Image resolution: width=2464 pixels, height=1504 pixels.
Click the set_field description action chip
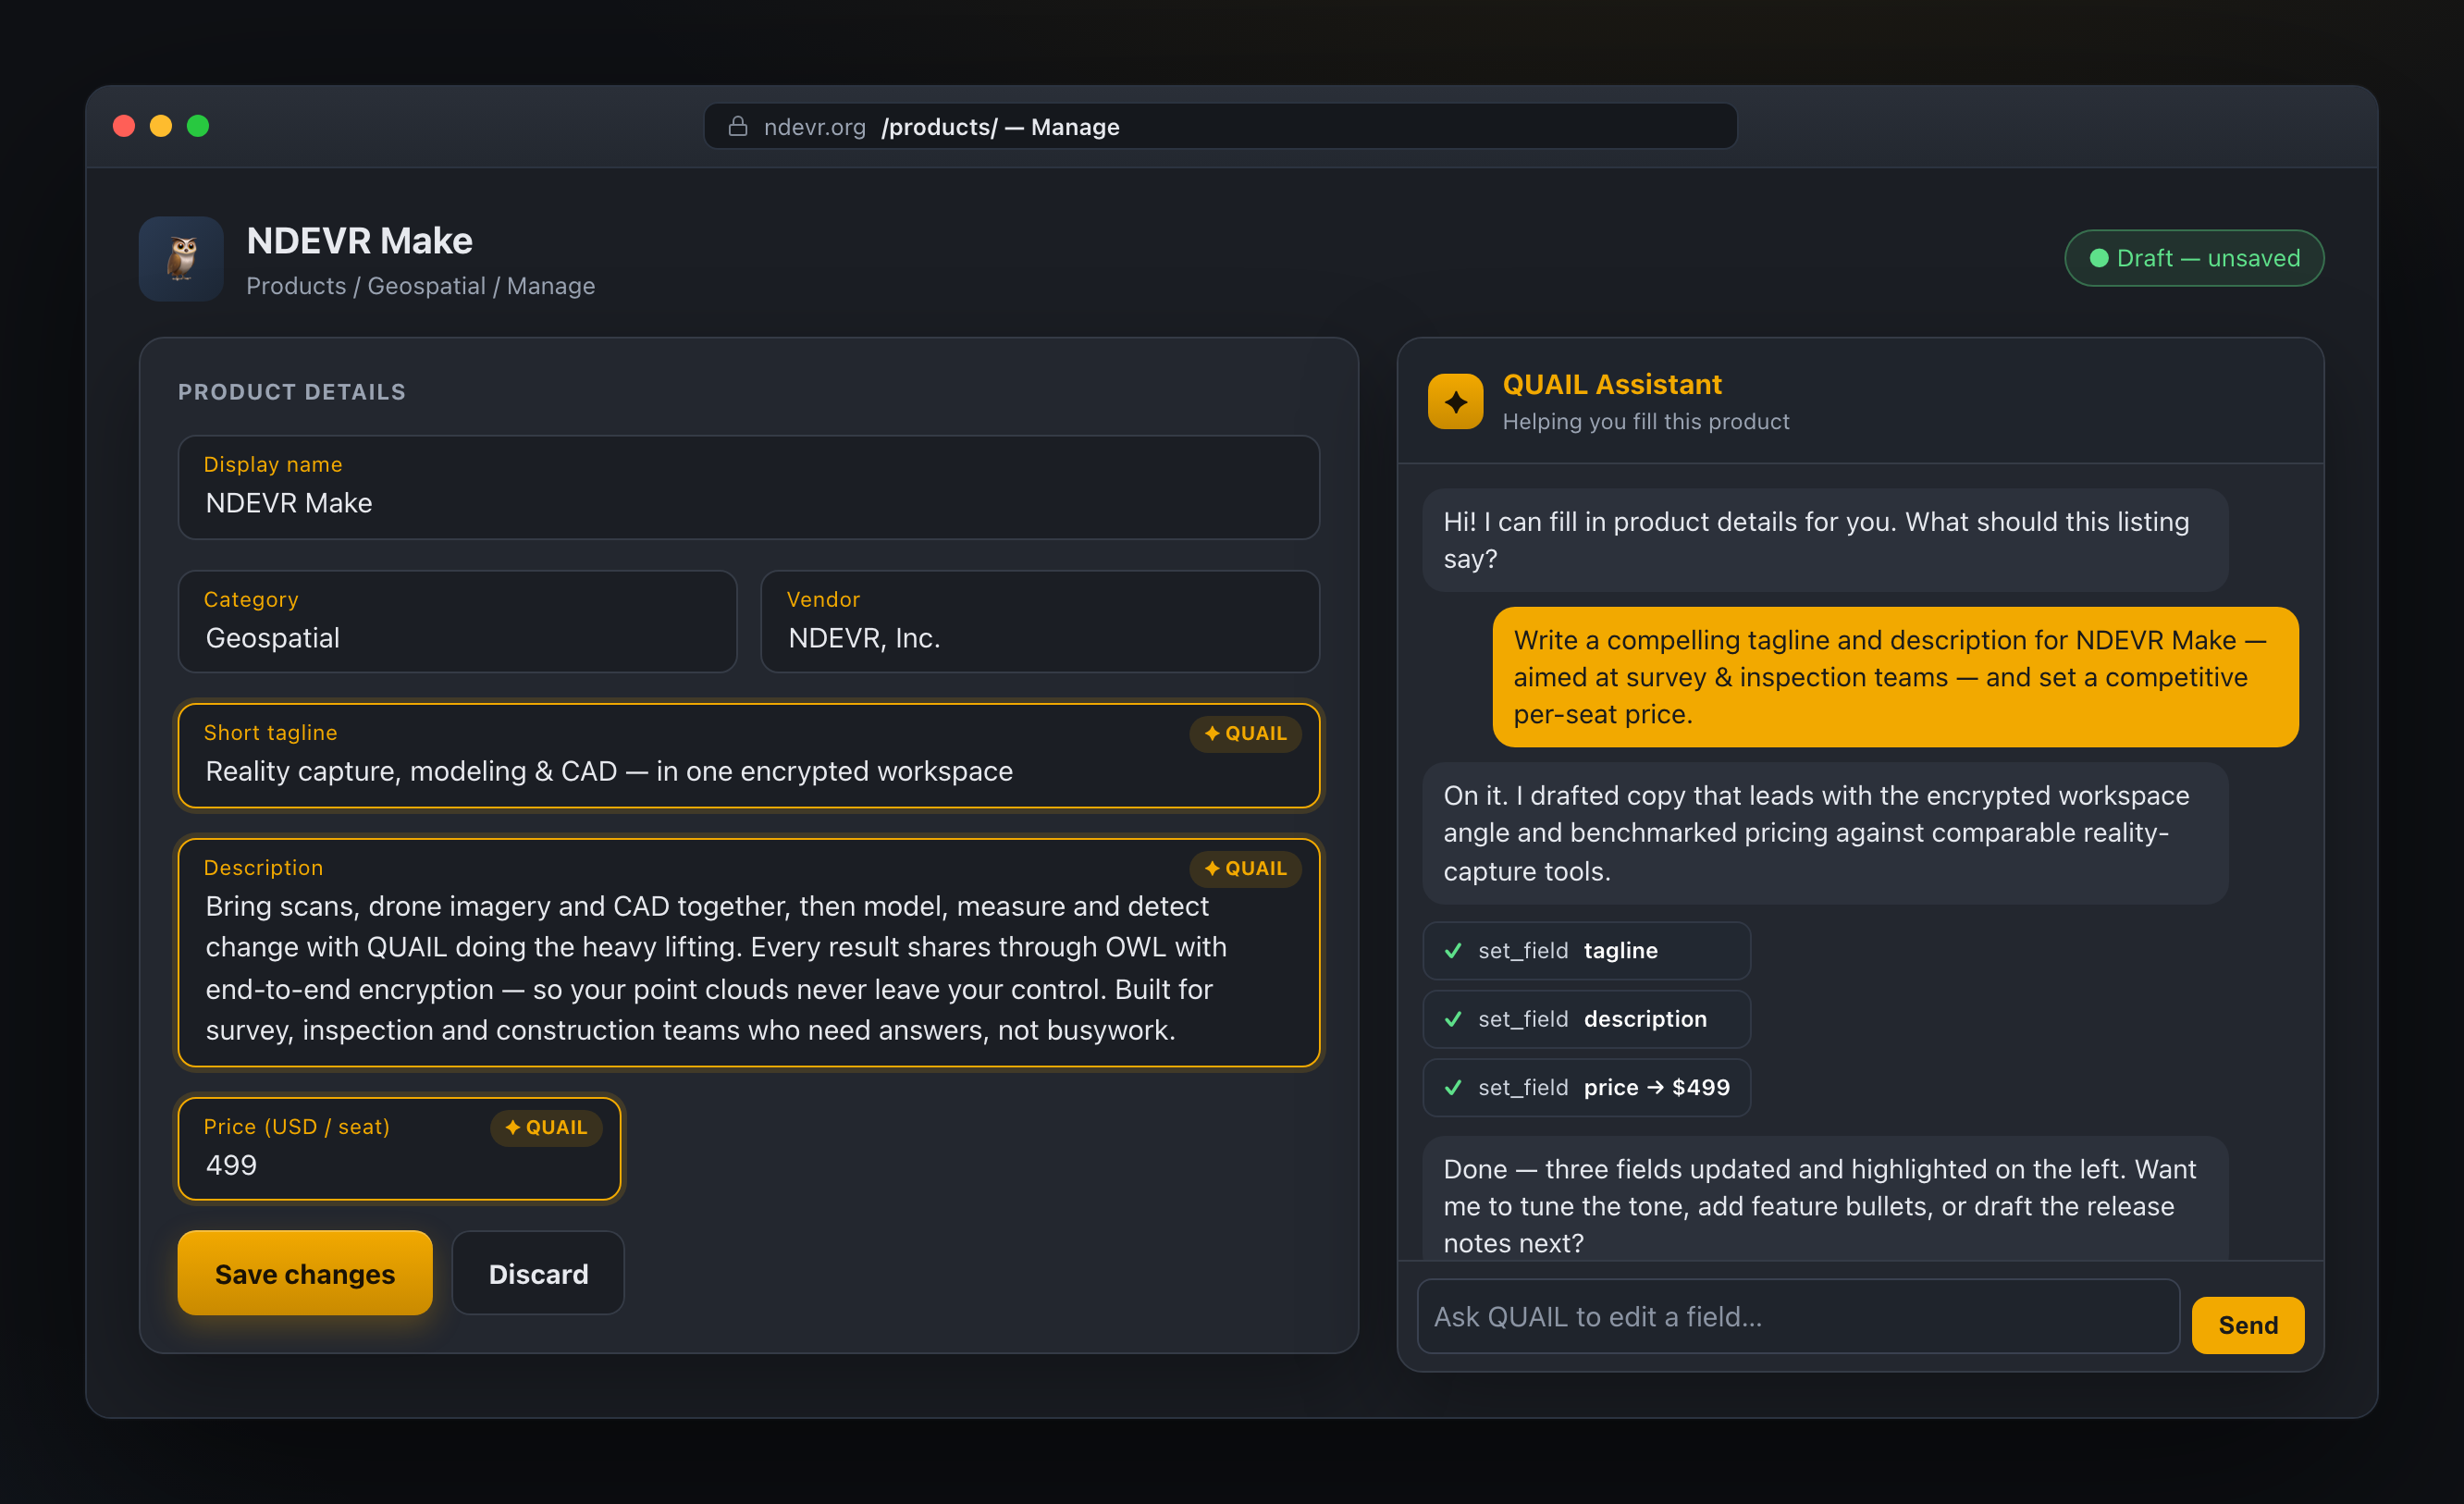[x=1586, y=1019]
